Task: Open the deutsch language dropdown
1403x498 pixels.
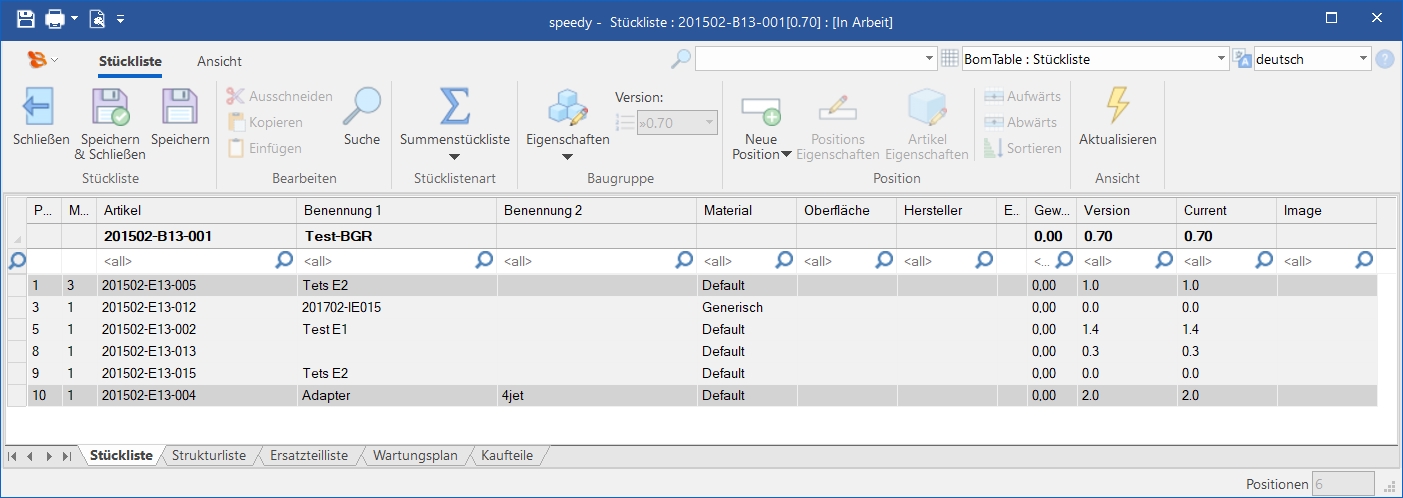Action: point(1364,59)
